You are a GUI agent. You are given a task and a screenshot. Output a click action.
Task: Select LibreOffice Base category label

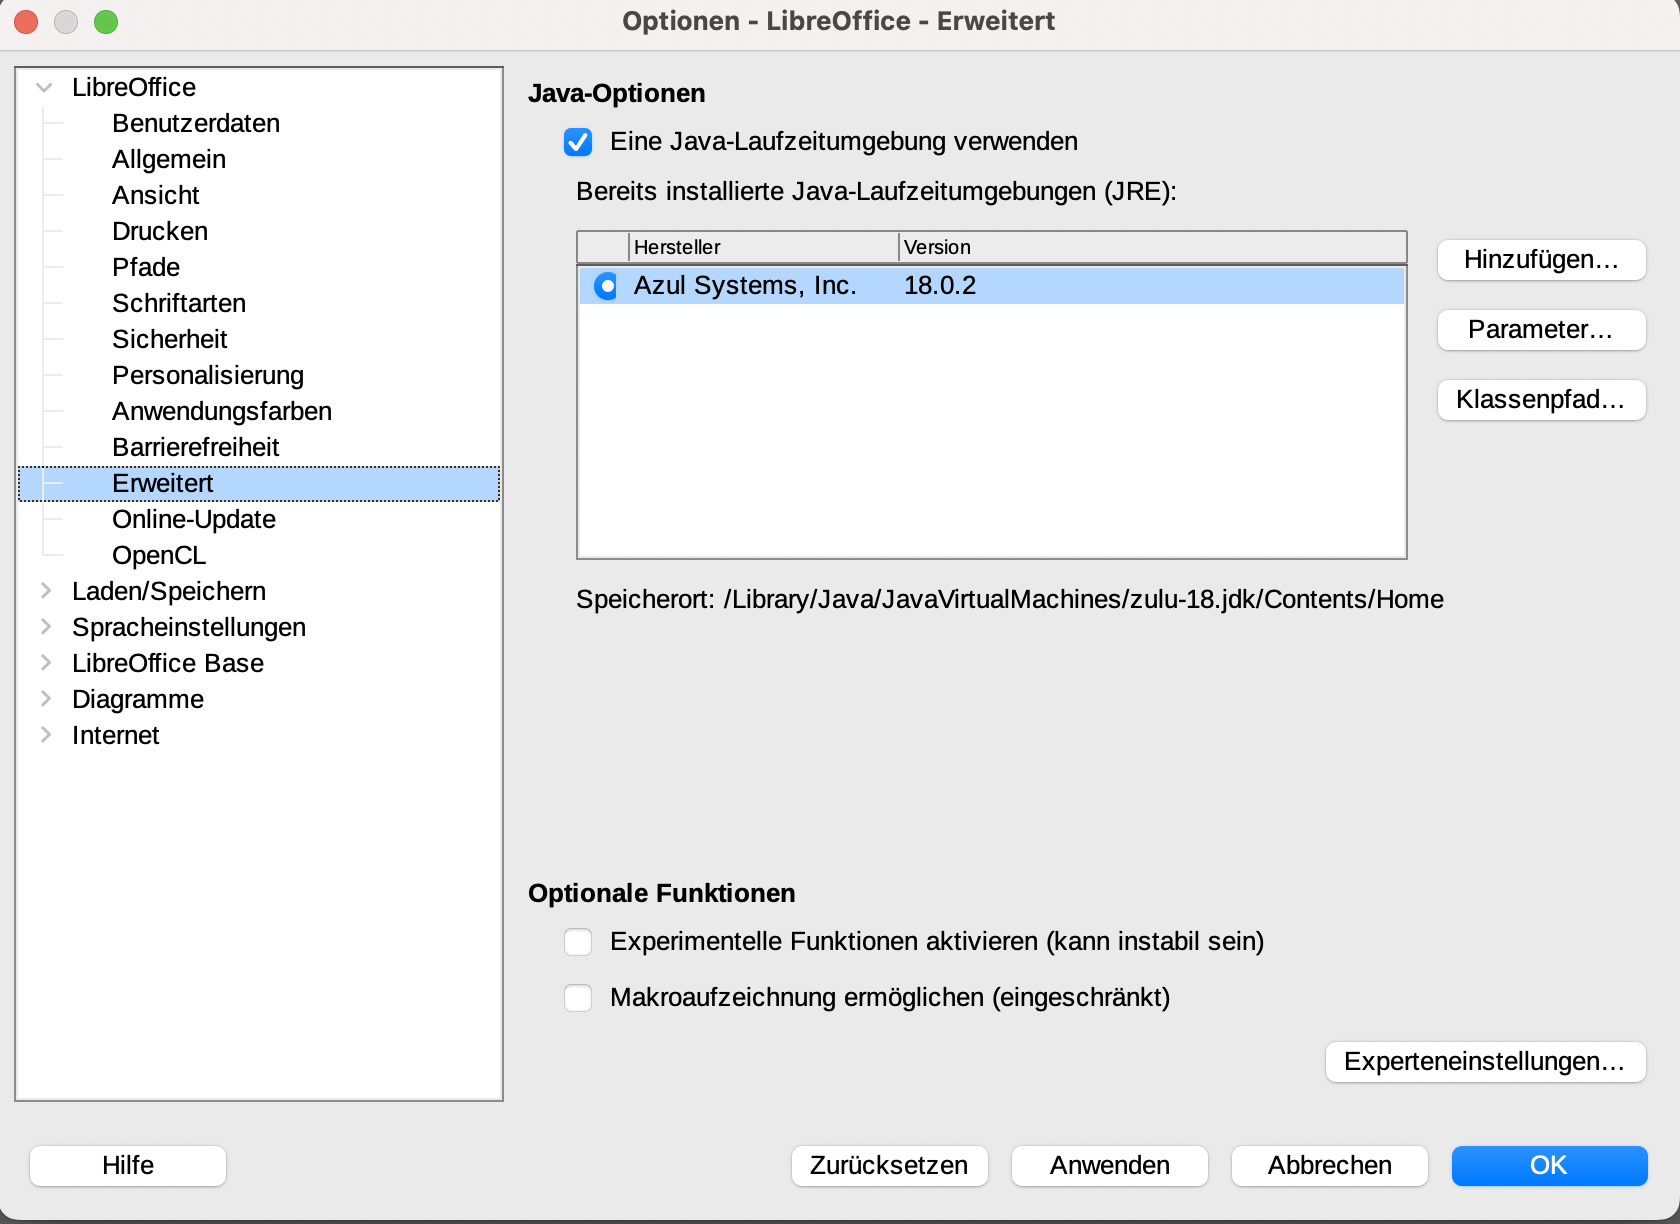click(x=168, y=663)
